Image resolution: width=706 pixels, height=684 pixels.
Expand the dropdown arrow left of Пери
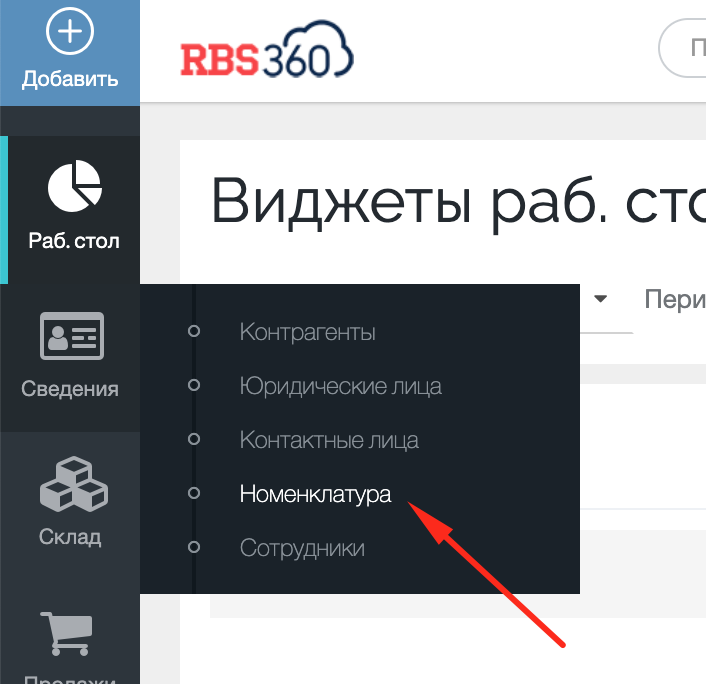tap(601, 299)
